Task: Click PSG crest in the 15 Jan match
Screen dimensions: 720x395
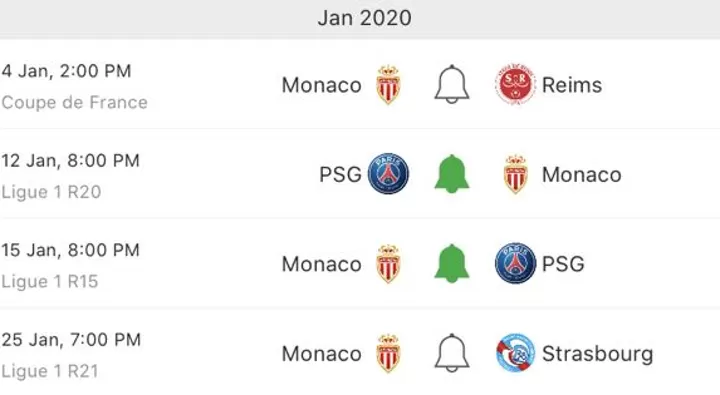Action: (x=515, y=263)
